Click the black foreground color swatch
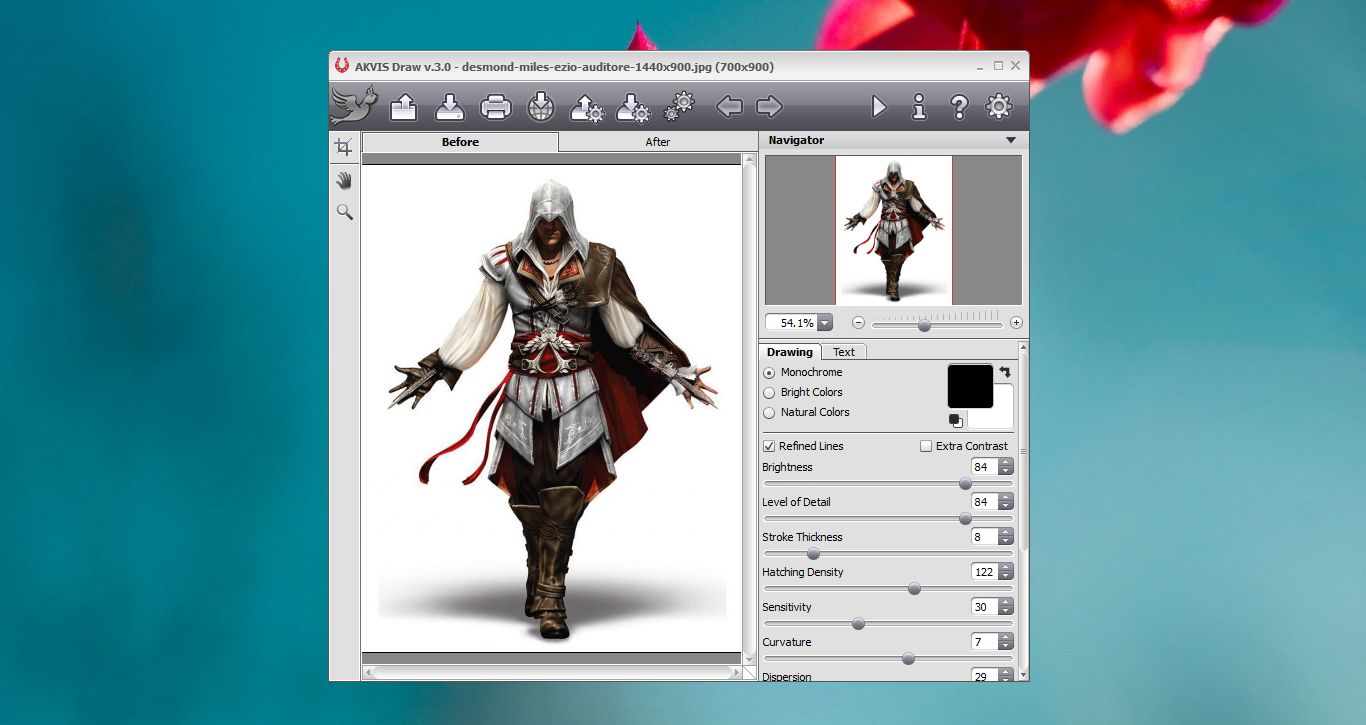 tap(970, 387)
